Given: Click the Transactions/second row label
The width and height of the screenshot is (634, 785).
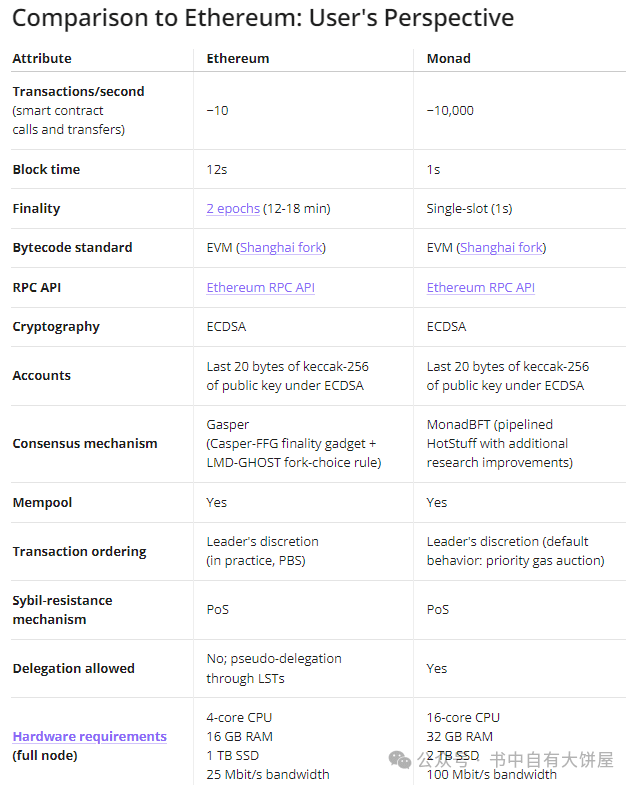Looking at the screenshot, I should [x=79, y=92].
